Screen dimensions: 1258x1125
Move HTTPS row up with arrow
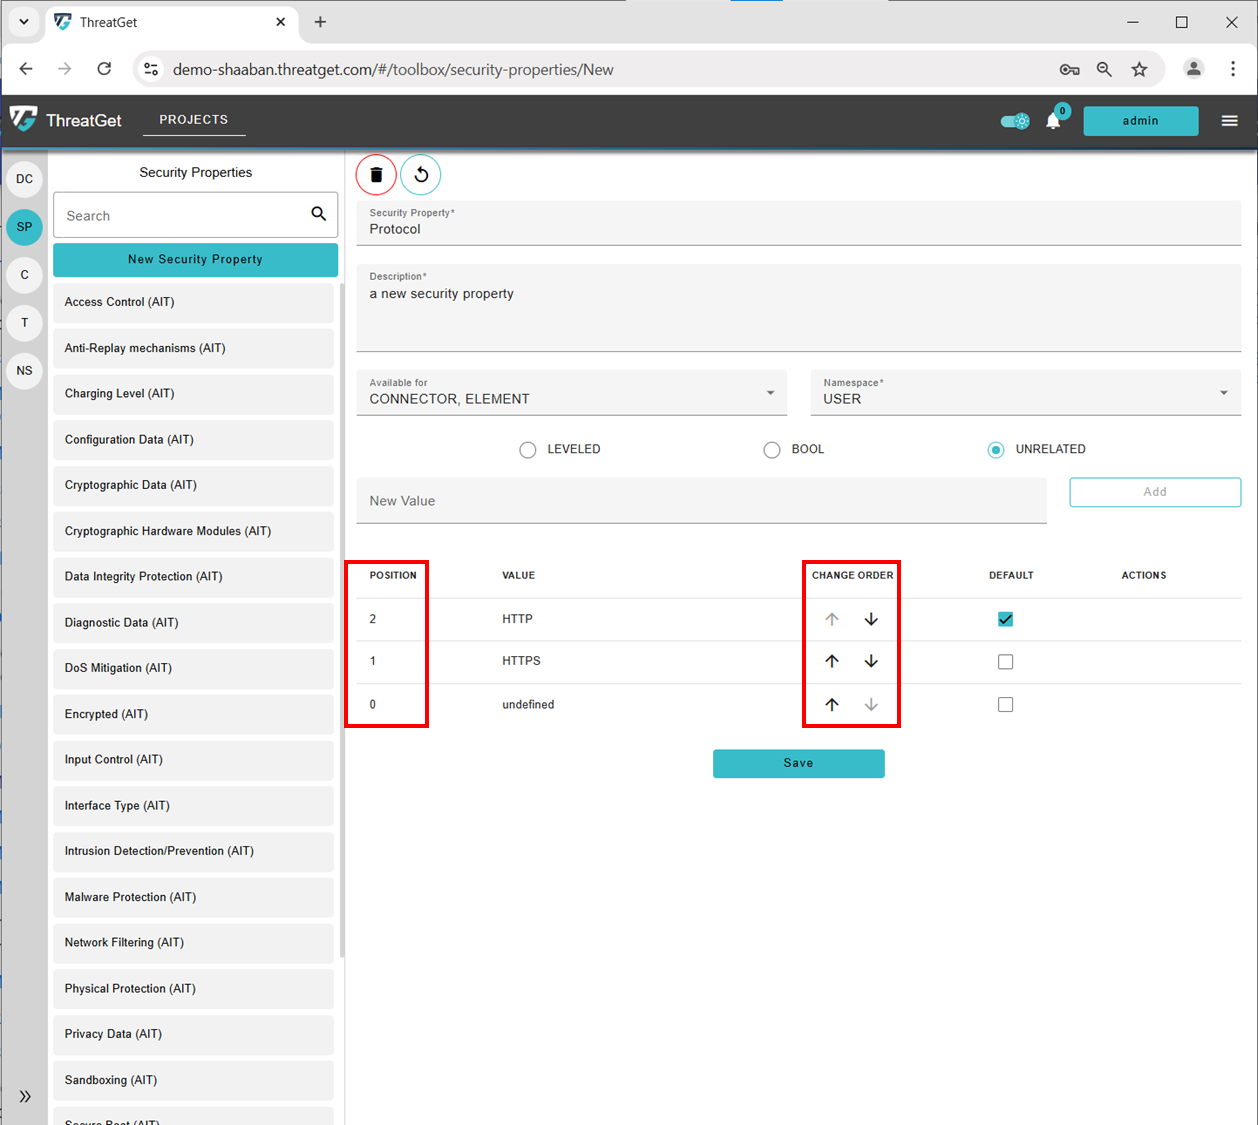832,661
